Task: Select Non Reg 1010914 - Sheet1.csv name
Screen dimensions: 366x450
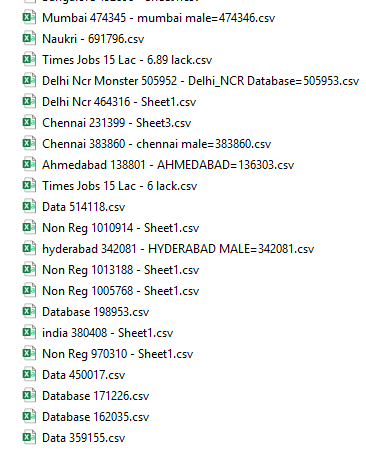Action: tap(121, 228)
